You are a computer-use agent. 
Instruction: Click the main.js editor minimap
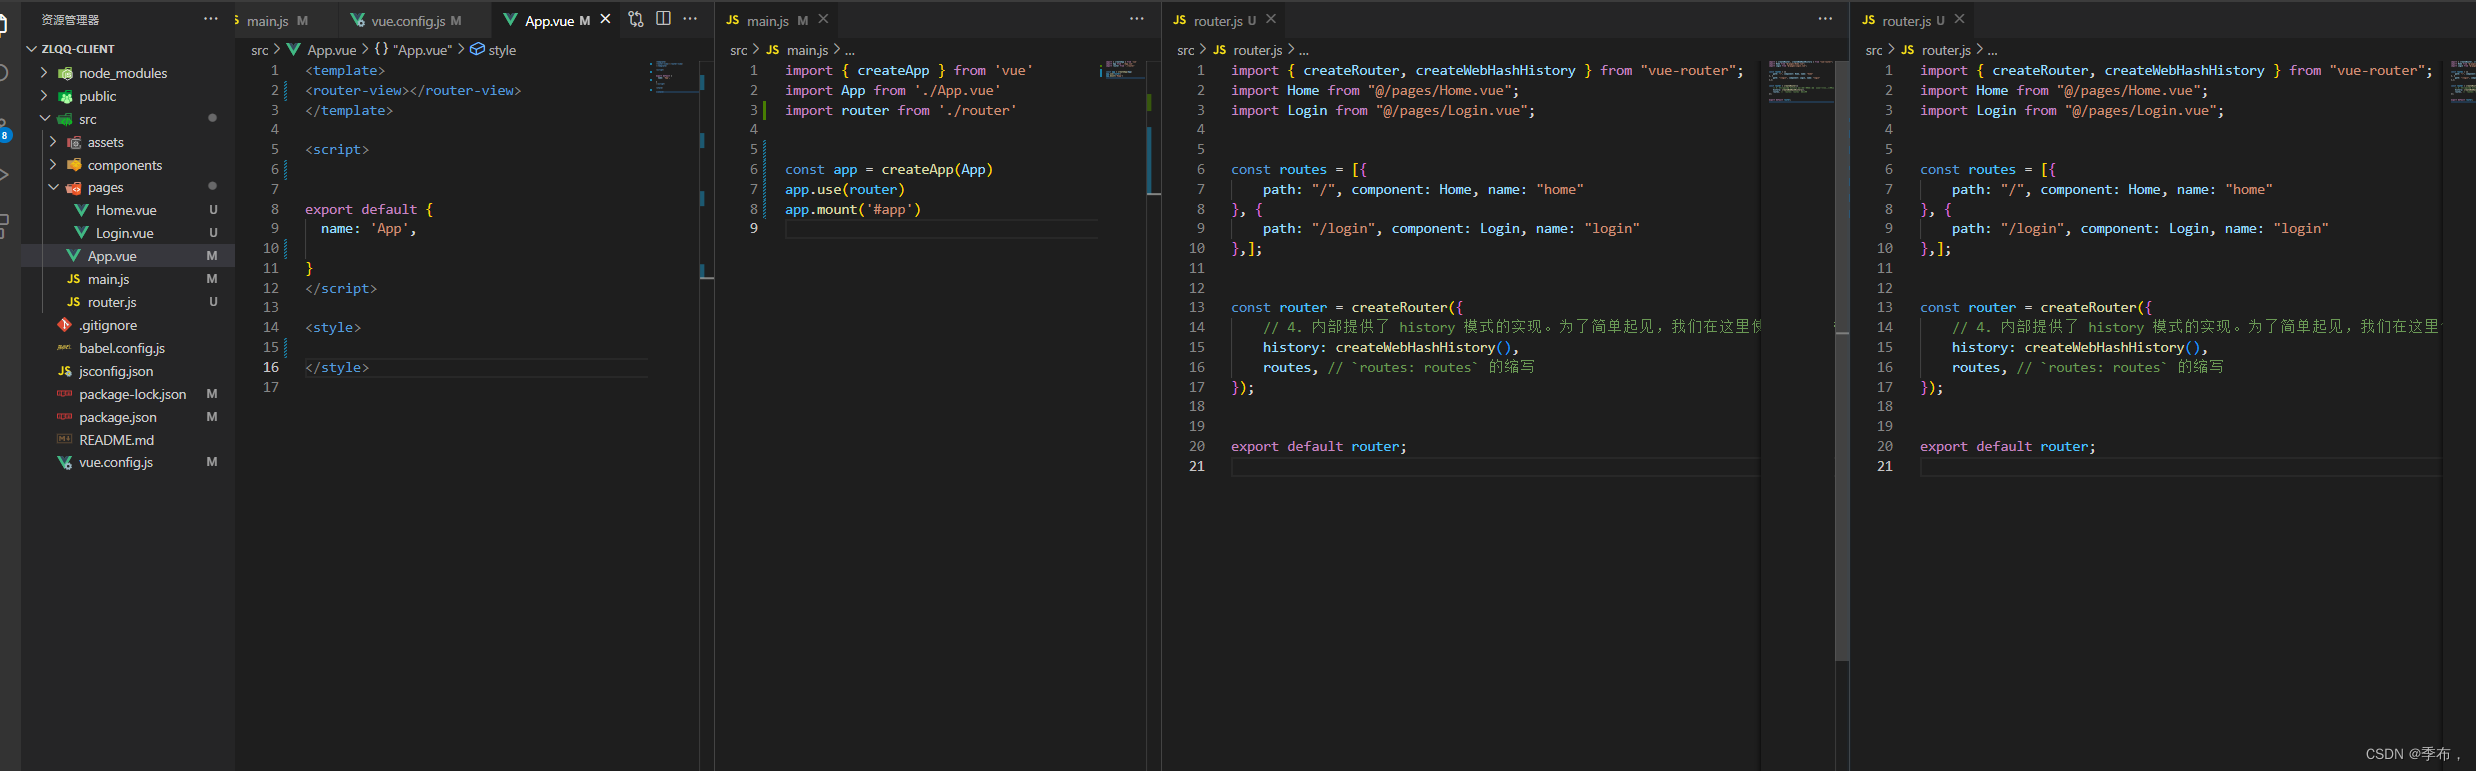[x=1122, y=70]
